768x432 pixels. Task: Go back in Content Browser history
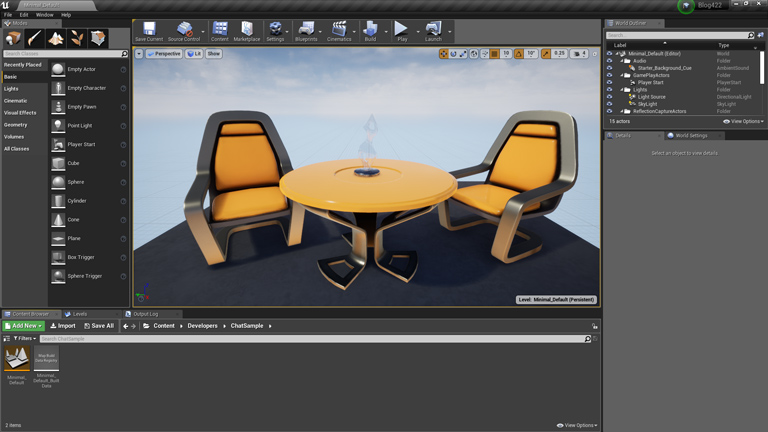[125, 326]
